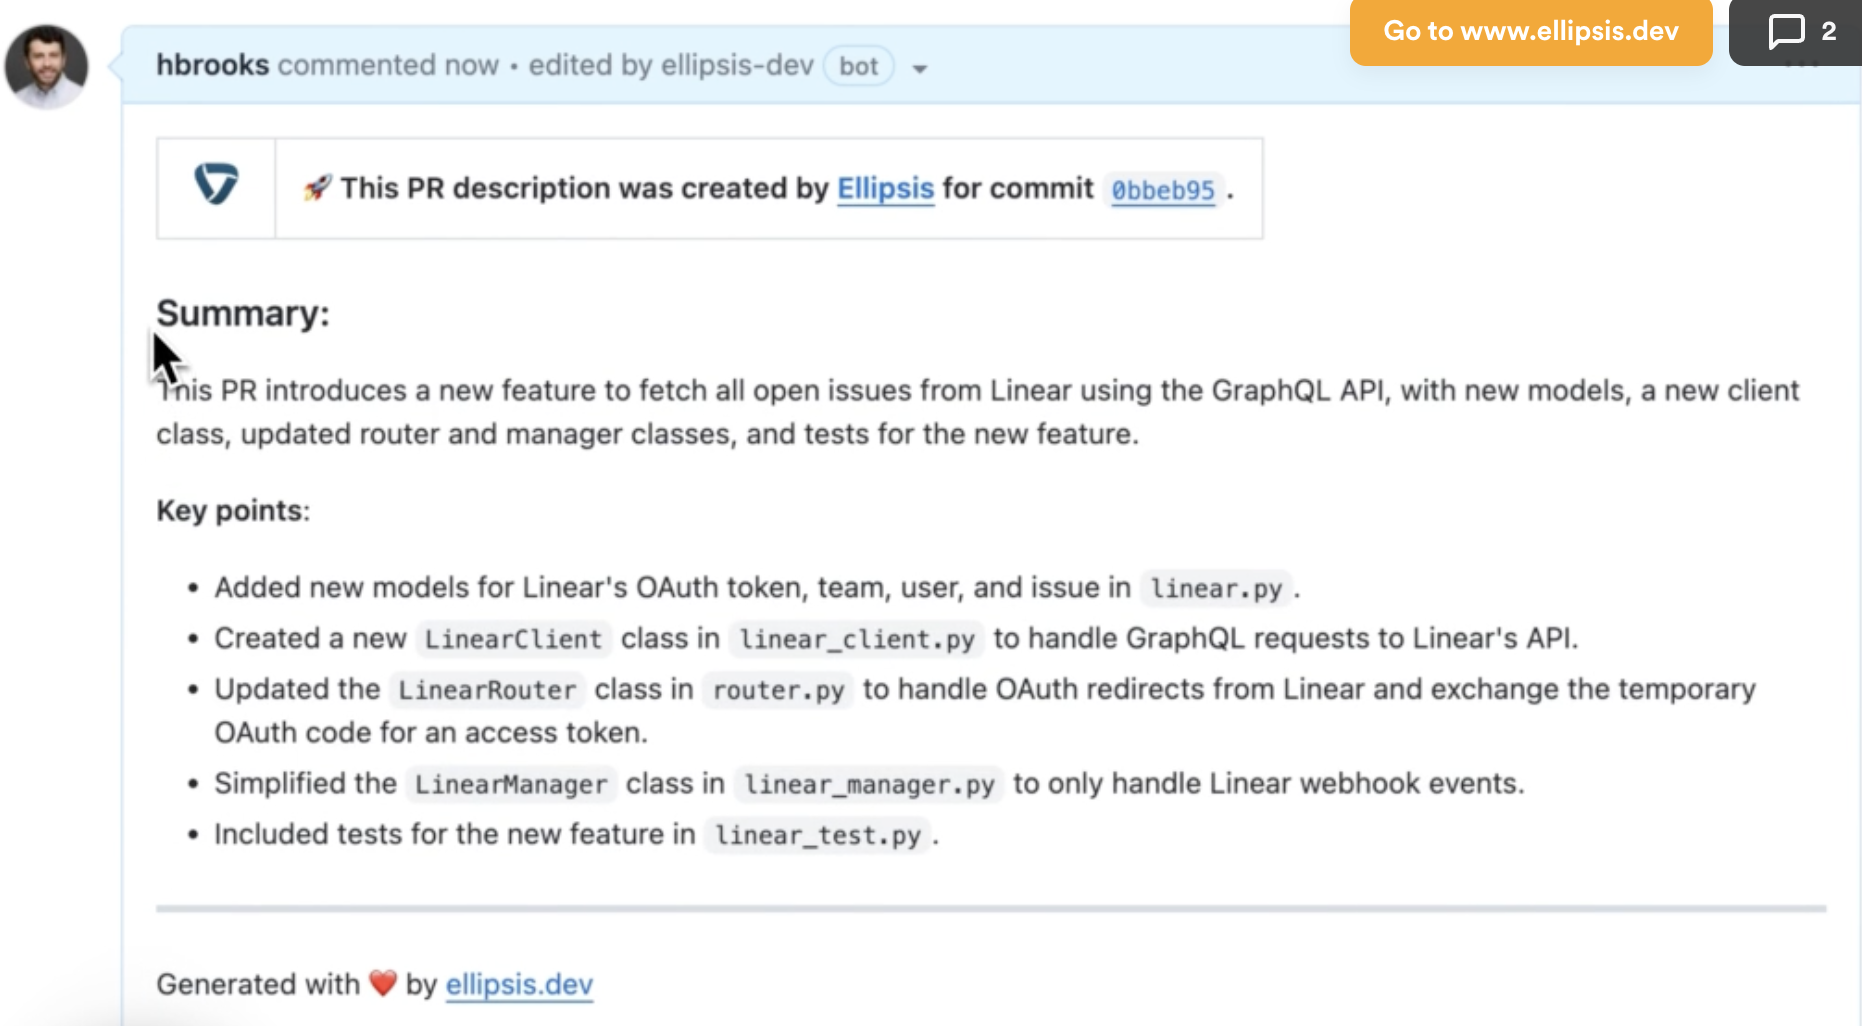Follow the Ellipsis link in the banner

(885, 188)
